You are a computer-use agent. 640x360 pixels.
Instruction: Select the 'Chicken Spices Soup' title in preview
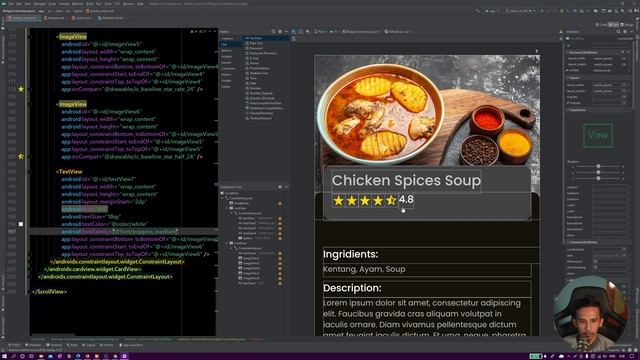click(x=406, y=180)
